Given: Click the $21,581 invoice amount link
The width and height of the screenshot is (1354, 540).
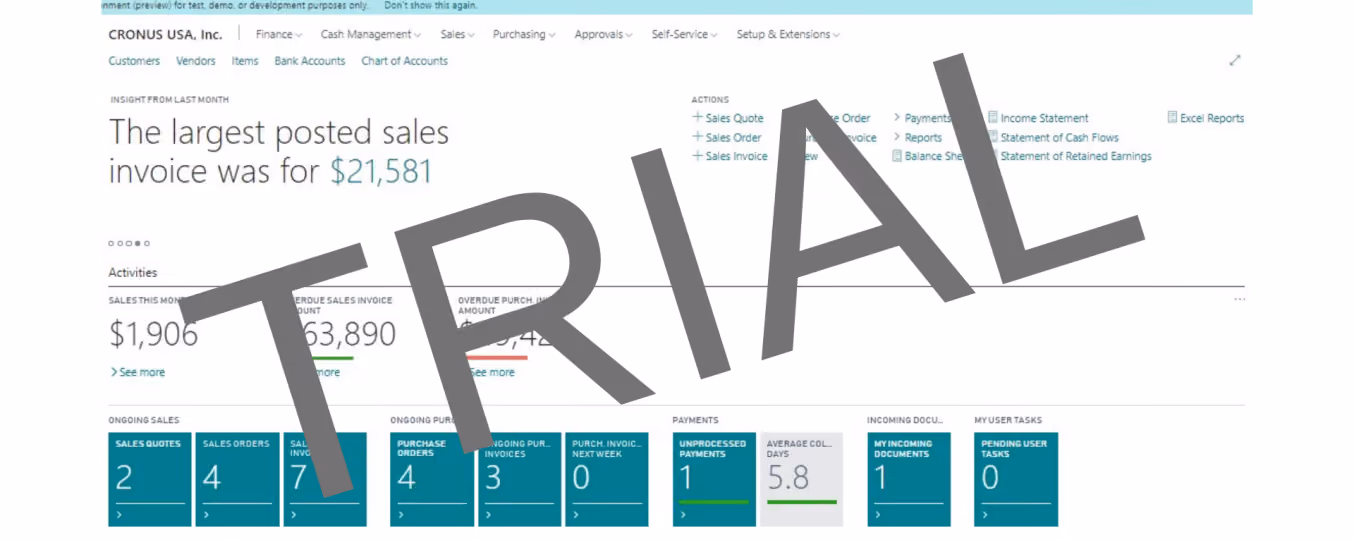Looking at the screenshot, I should pyautogui.click(x=381, y=171).
